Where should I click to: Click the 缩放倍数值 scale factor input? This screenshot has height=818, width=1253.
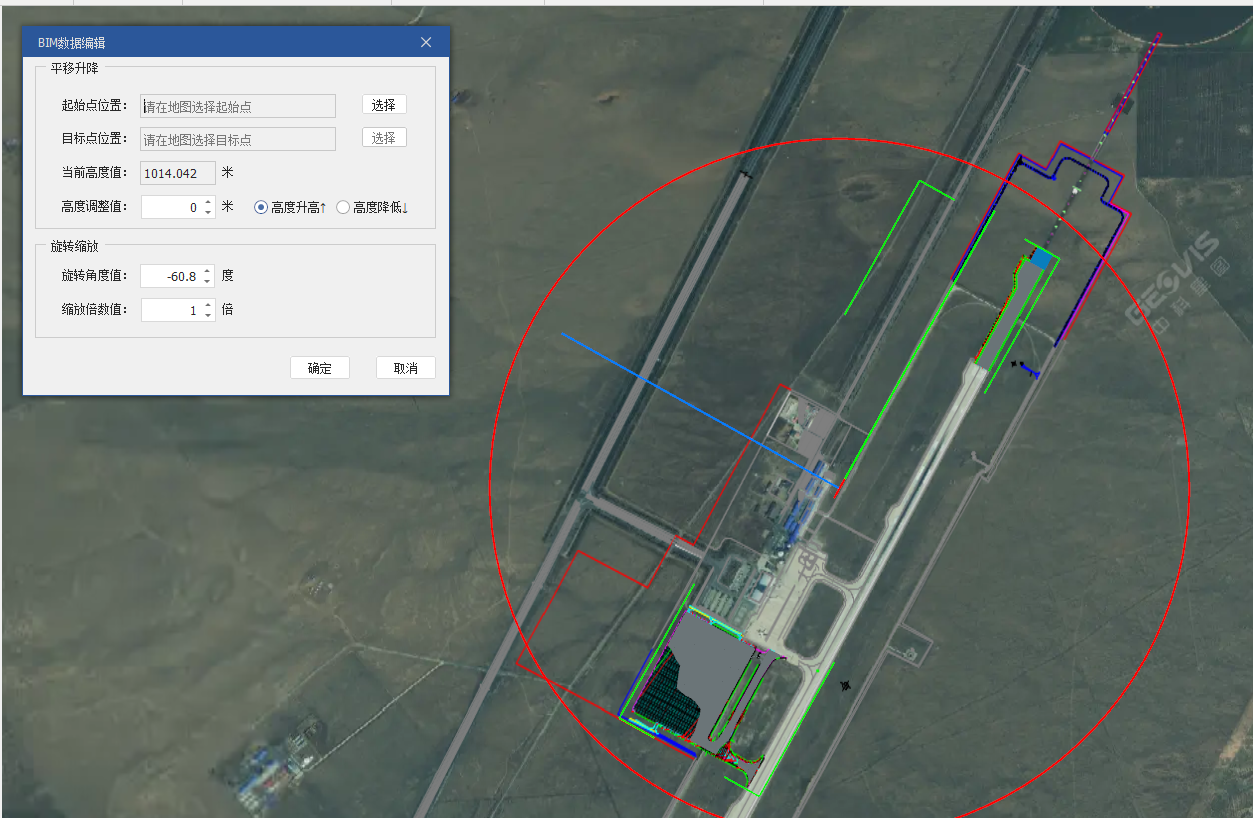(171, 310)
